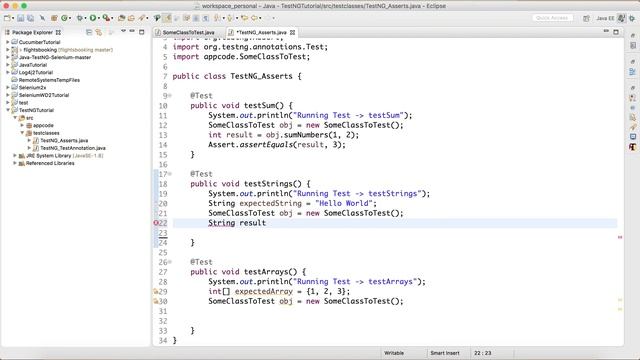Open the Task List icon in right trim
The height and width of the screenshot is (360, 640).
pyautogui.click(x=633, y=46)
